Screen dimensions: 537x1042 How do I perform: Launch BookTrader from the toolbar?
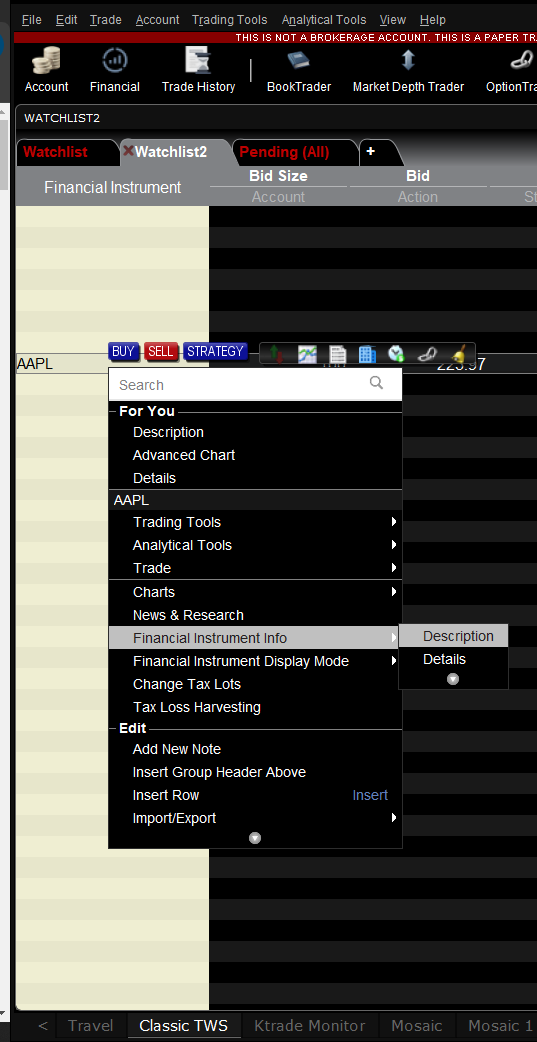[x=298, y=70]
